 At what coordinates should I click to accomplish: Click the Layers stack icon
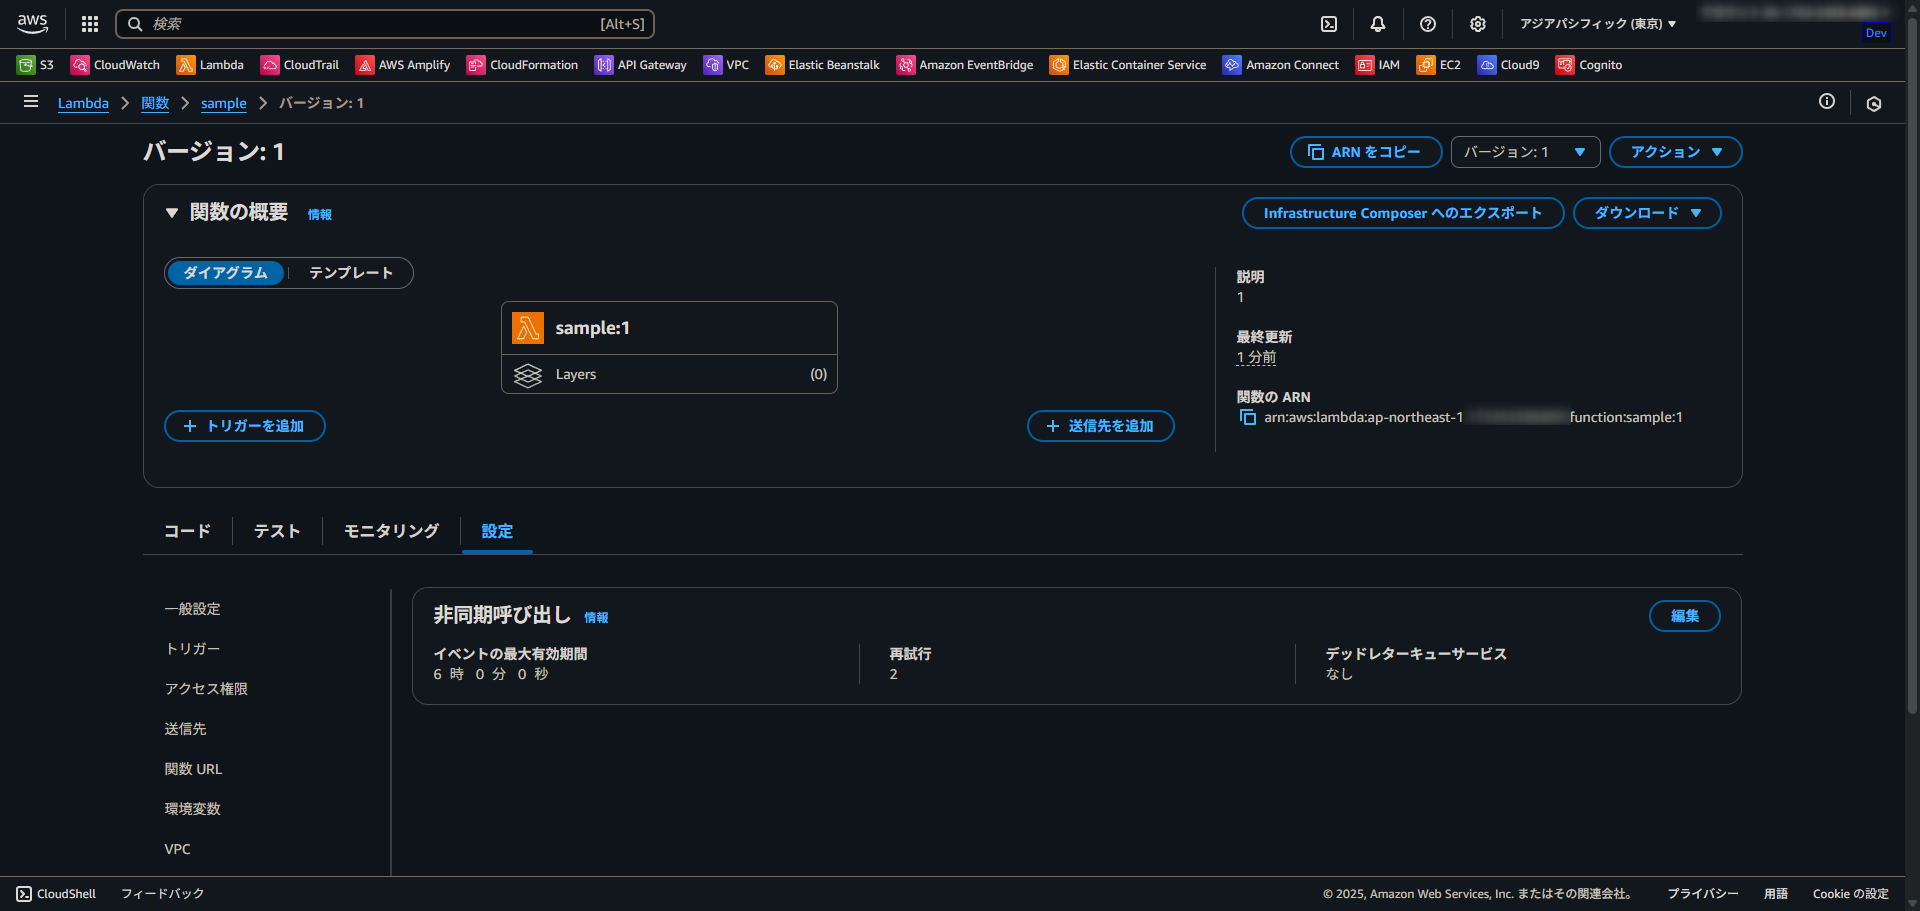click(528, 375)
